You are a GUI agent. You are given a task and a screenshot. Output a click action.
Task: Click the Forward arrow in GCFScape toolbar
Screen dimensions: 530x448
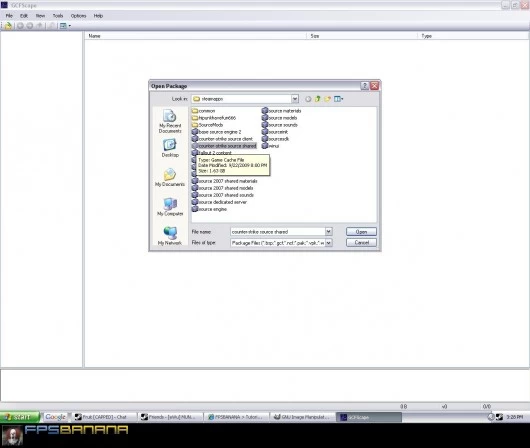tap(30, 26)
